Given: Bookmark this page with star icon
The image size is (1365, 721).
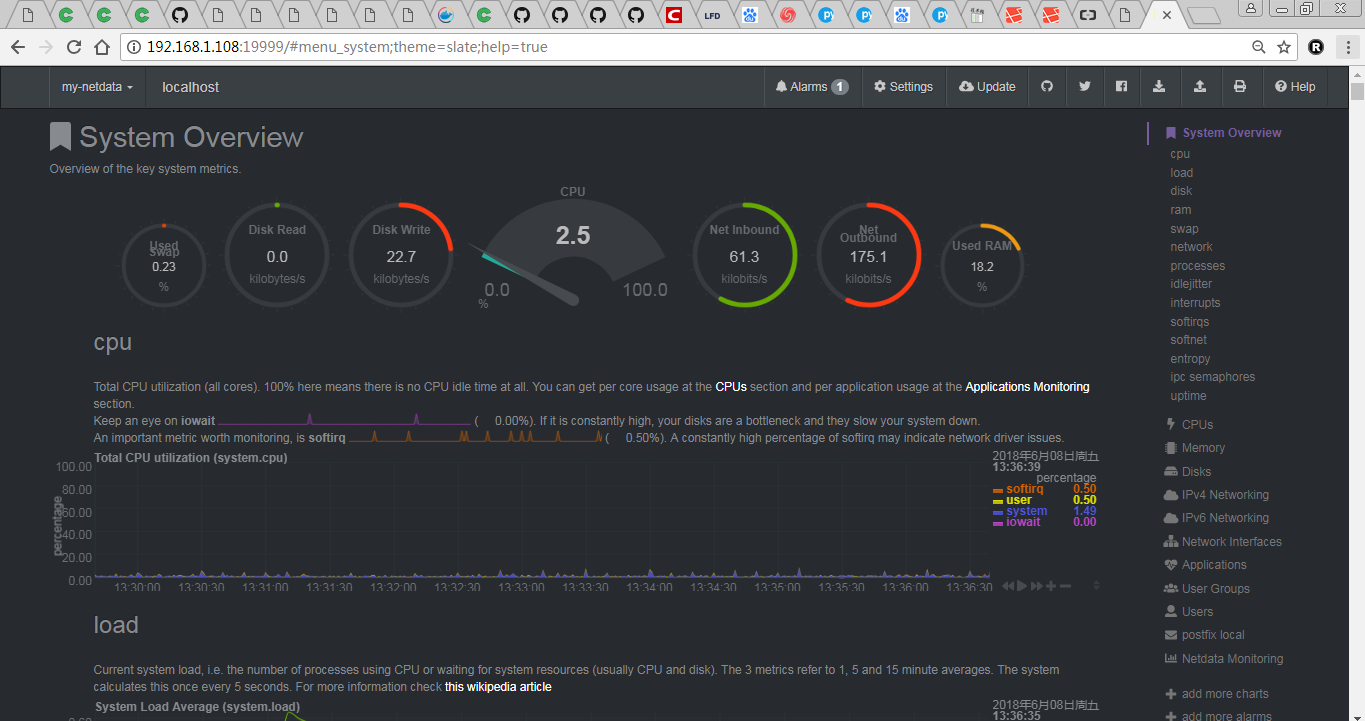Looking at the screenshot, I should point(1284,47).
